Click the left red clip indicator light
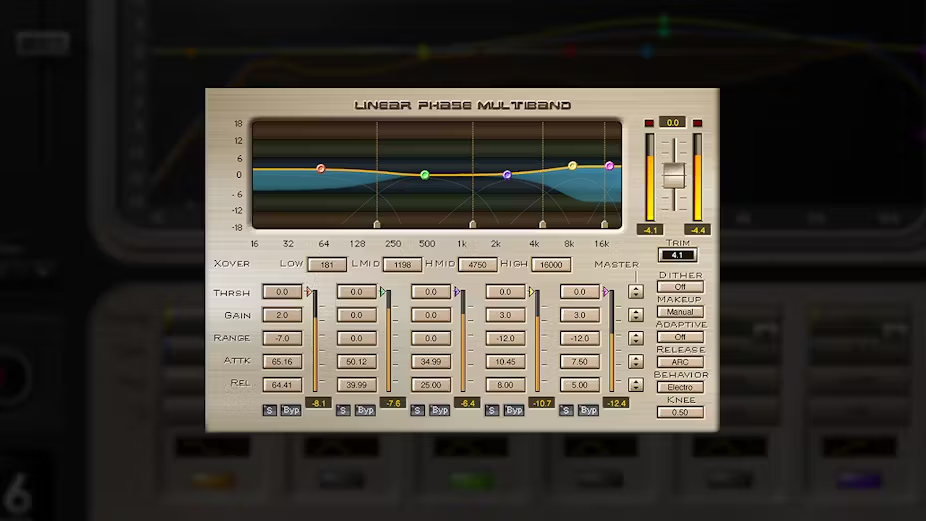 [x=649, y=123]
